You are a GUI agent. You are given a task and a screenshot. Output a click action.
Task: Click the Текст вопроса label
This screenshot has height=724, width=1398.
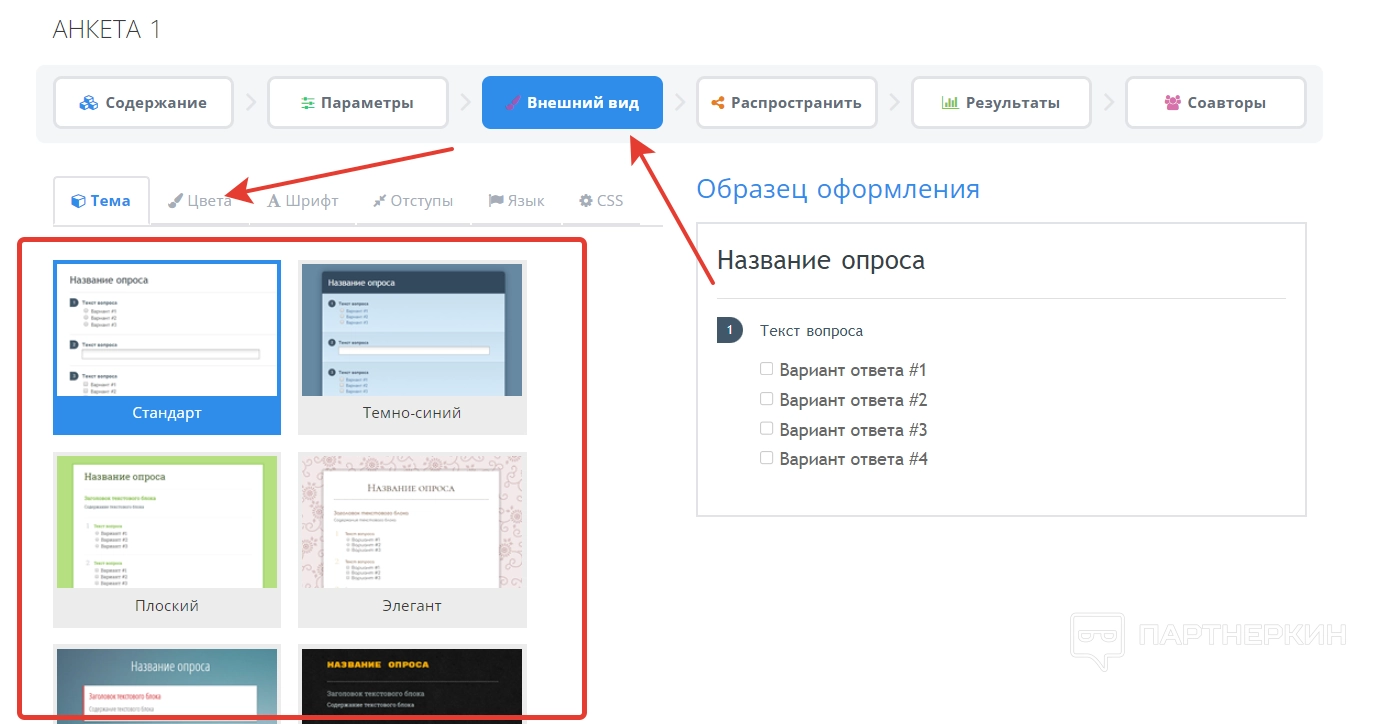811,331
